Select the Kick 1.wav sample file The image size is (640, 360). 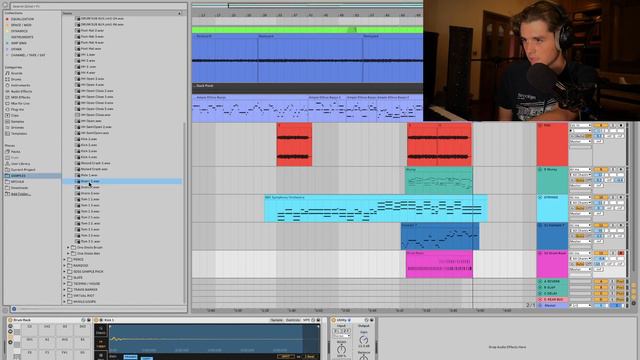(89, 139)
